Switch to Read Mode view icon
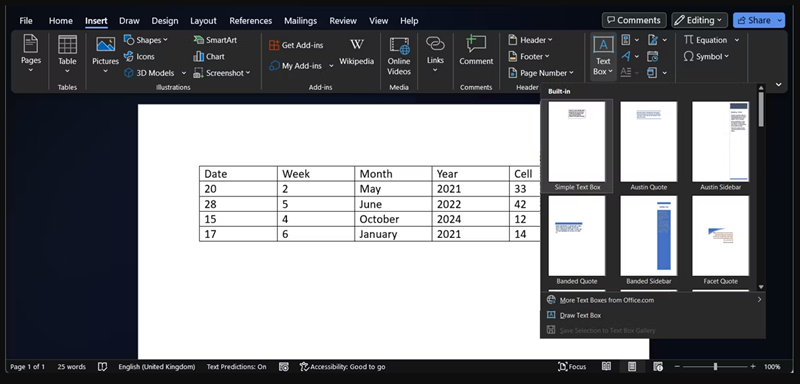This screenshot has height=384, width=800. [x=606, y=367]
